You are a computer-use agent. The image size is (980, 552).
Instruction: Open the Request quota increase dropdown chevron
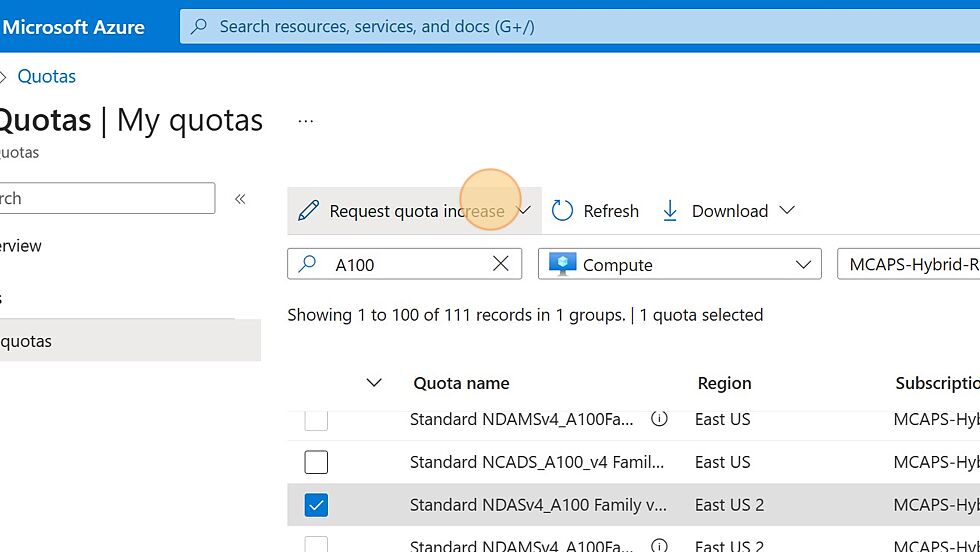click(x=525, y=211)
